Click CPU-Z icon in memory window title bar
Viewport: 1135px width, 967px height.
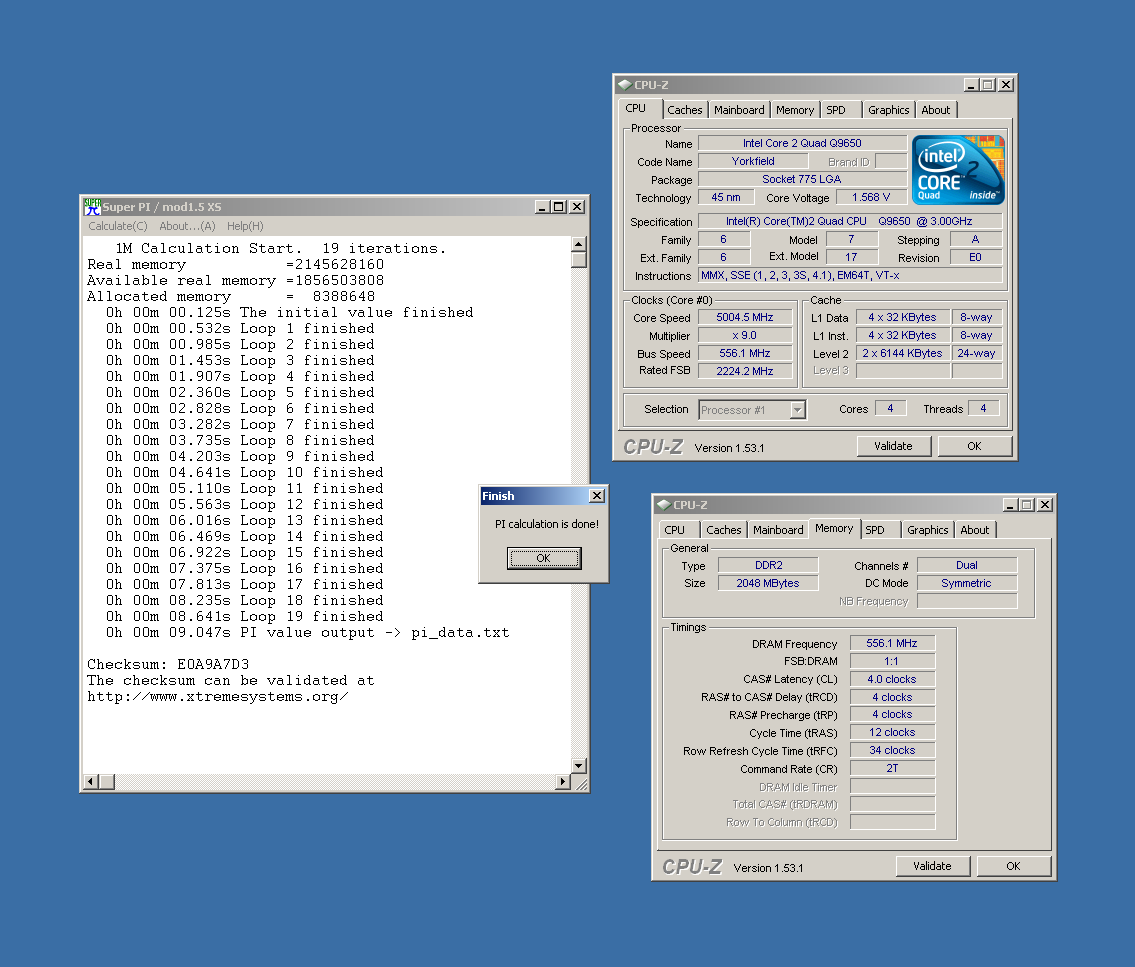pos(664,504)
